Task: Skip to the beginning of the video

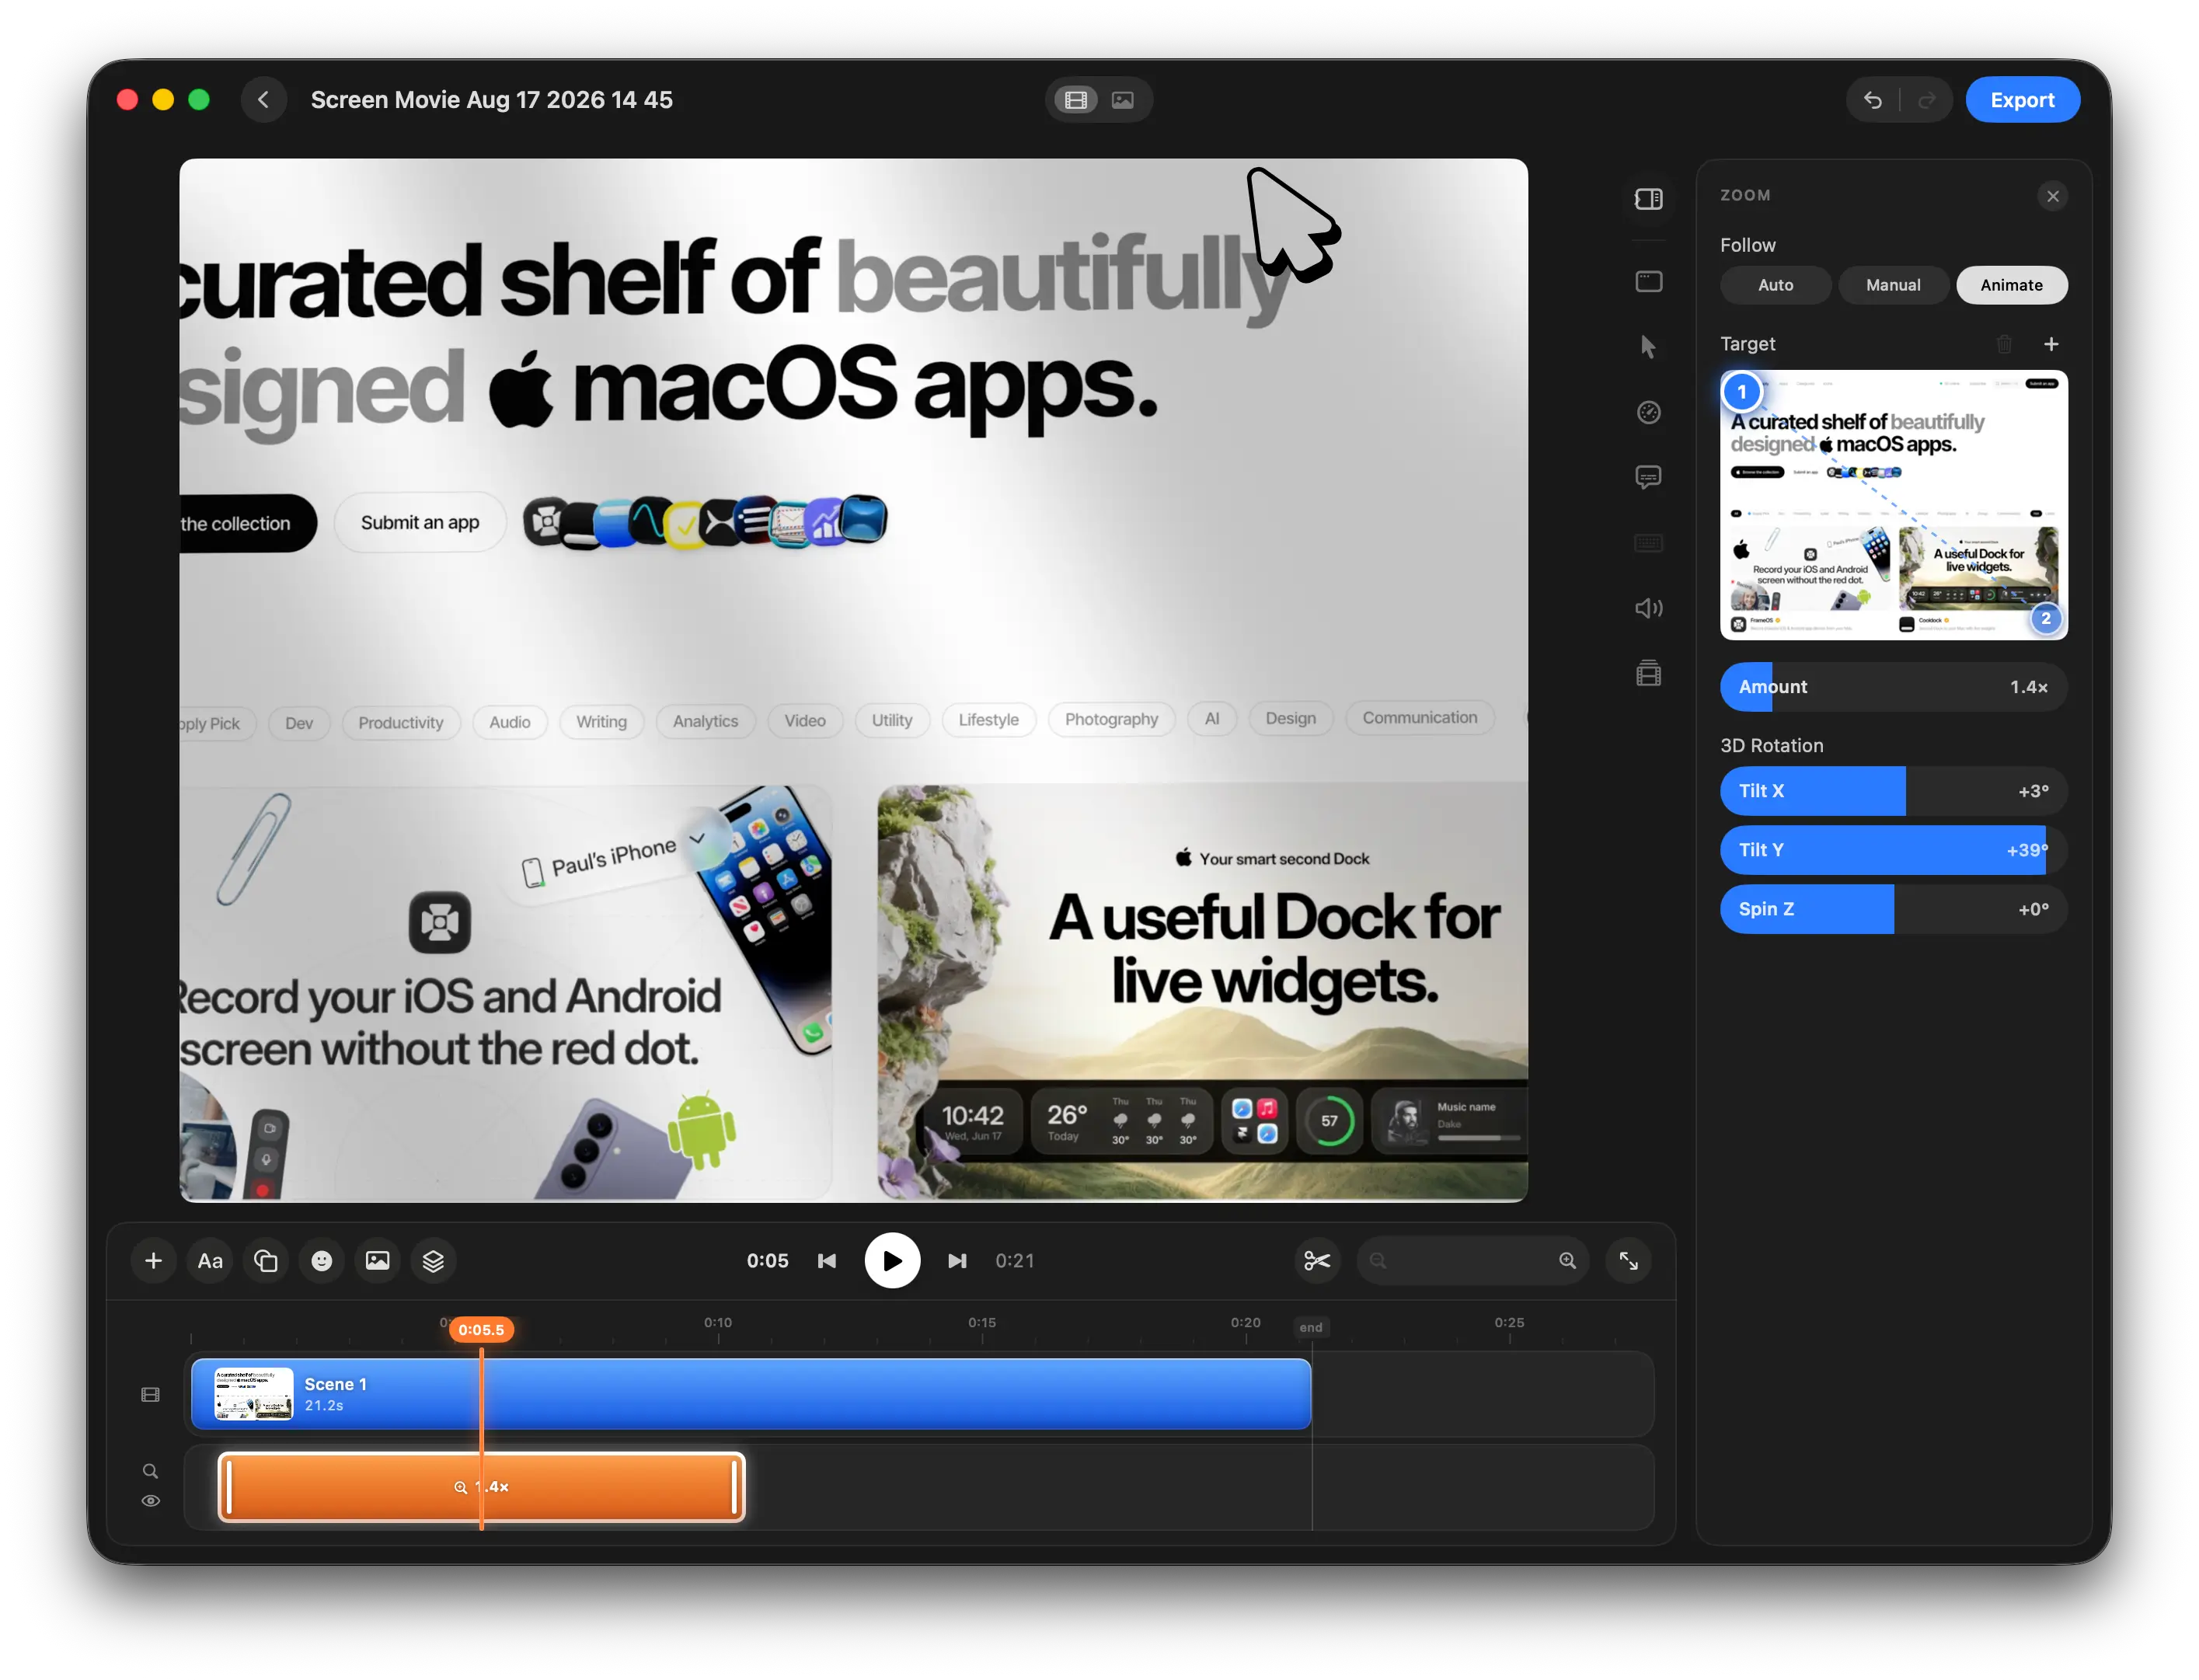Action: tap(827, 1261)
